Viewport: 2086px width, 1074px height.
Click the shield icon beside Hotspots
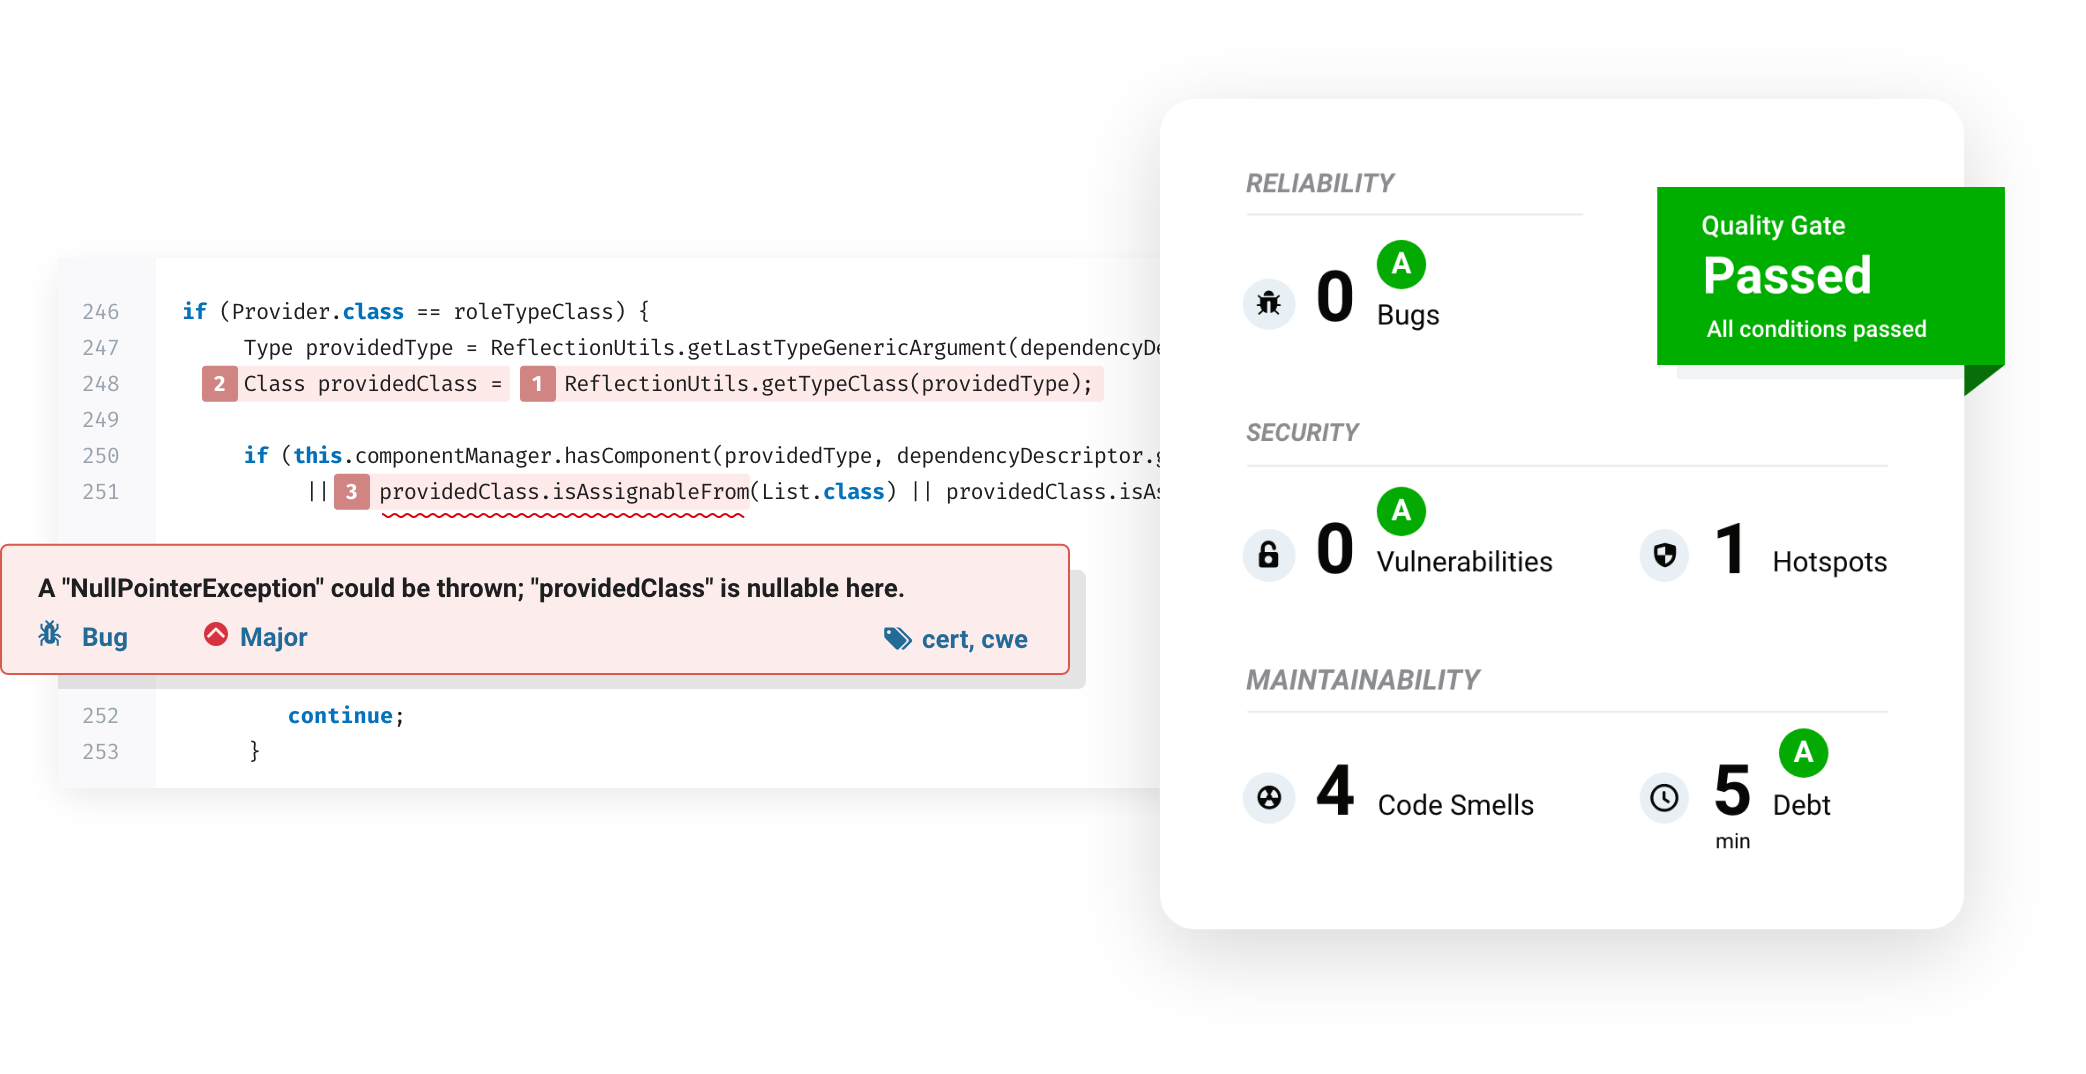[x=1664, y=554]
